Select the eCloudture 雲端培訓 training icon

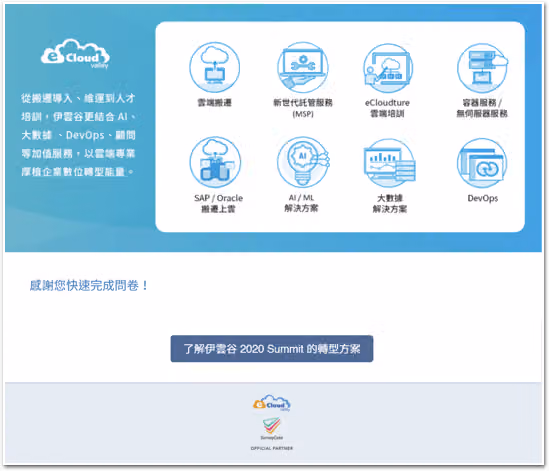pyautogui.click(x=388, y=68)
